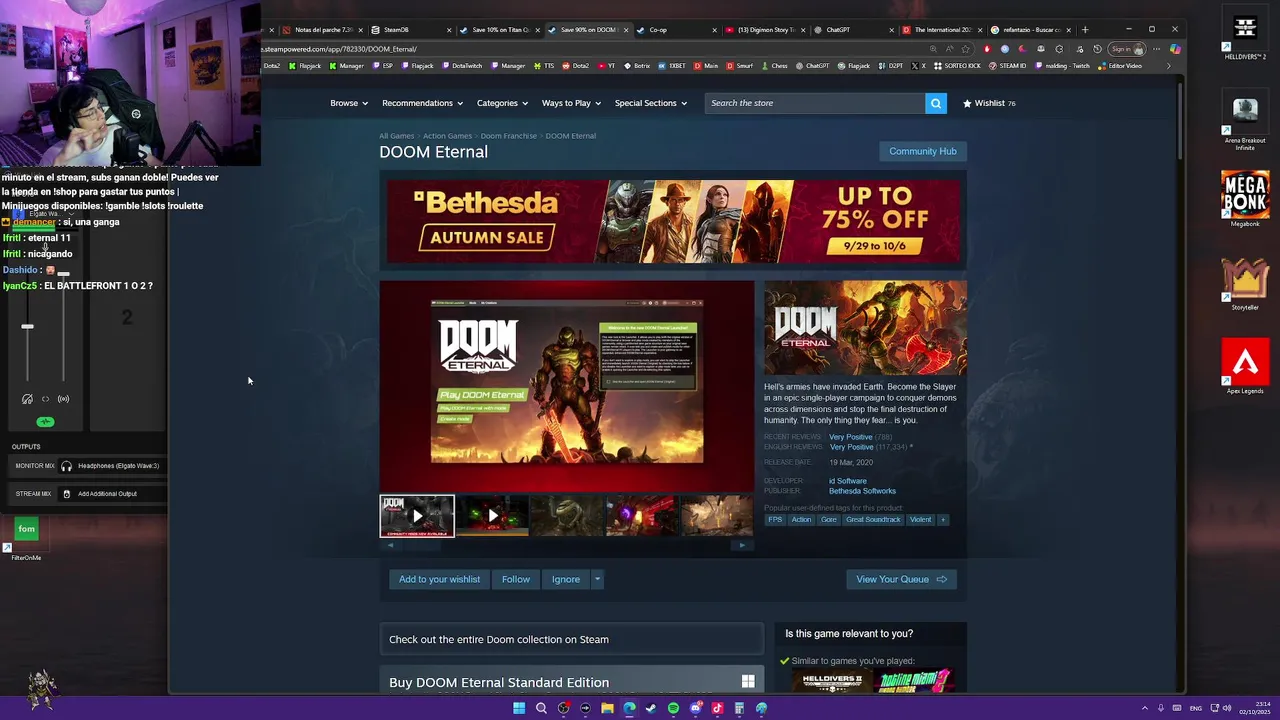
Task: Click View Your Queue button
Action: coord(901,579)
